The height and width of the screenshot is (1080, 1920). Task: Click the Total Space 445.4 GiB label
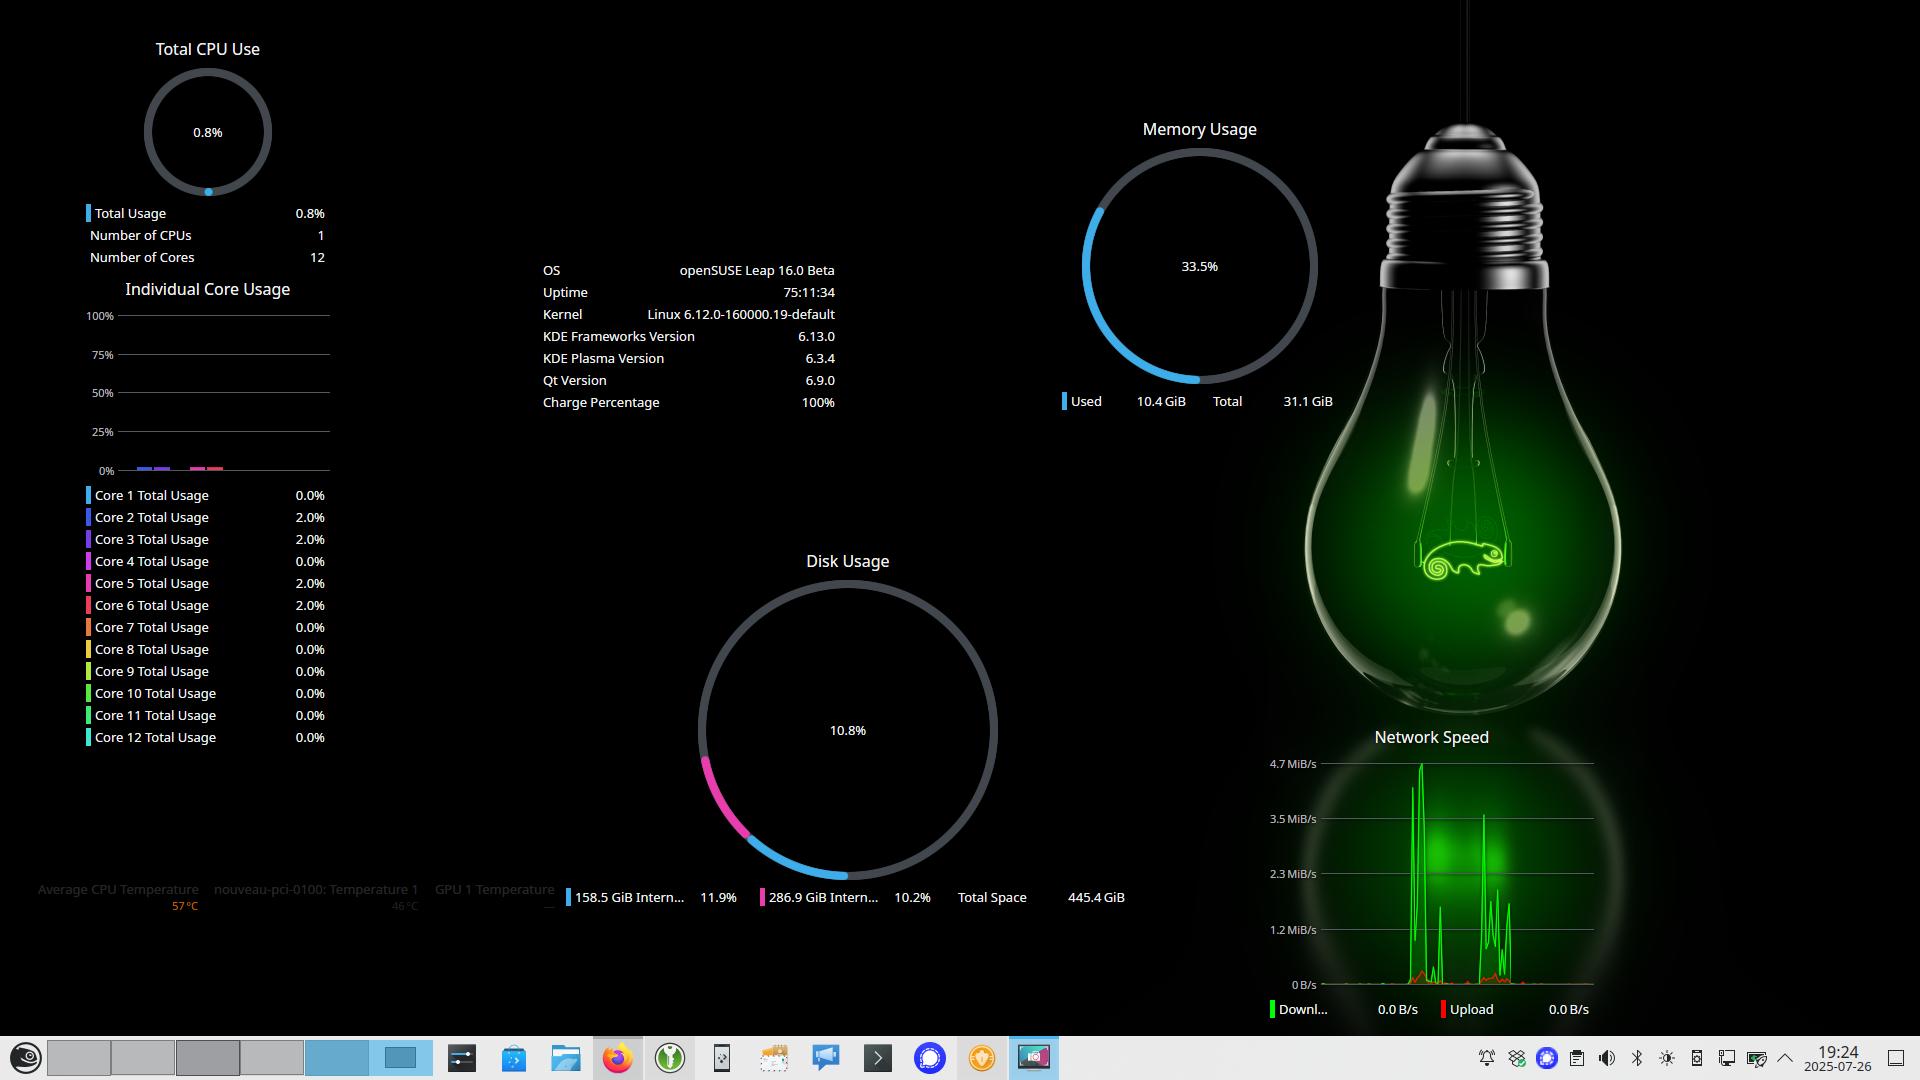pos(1041,897)
